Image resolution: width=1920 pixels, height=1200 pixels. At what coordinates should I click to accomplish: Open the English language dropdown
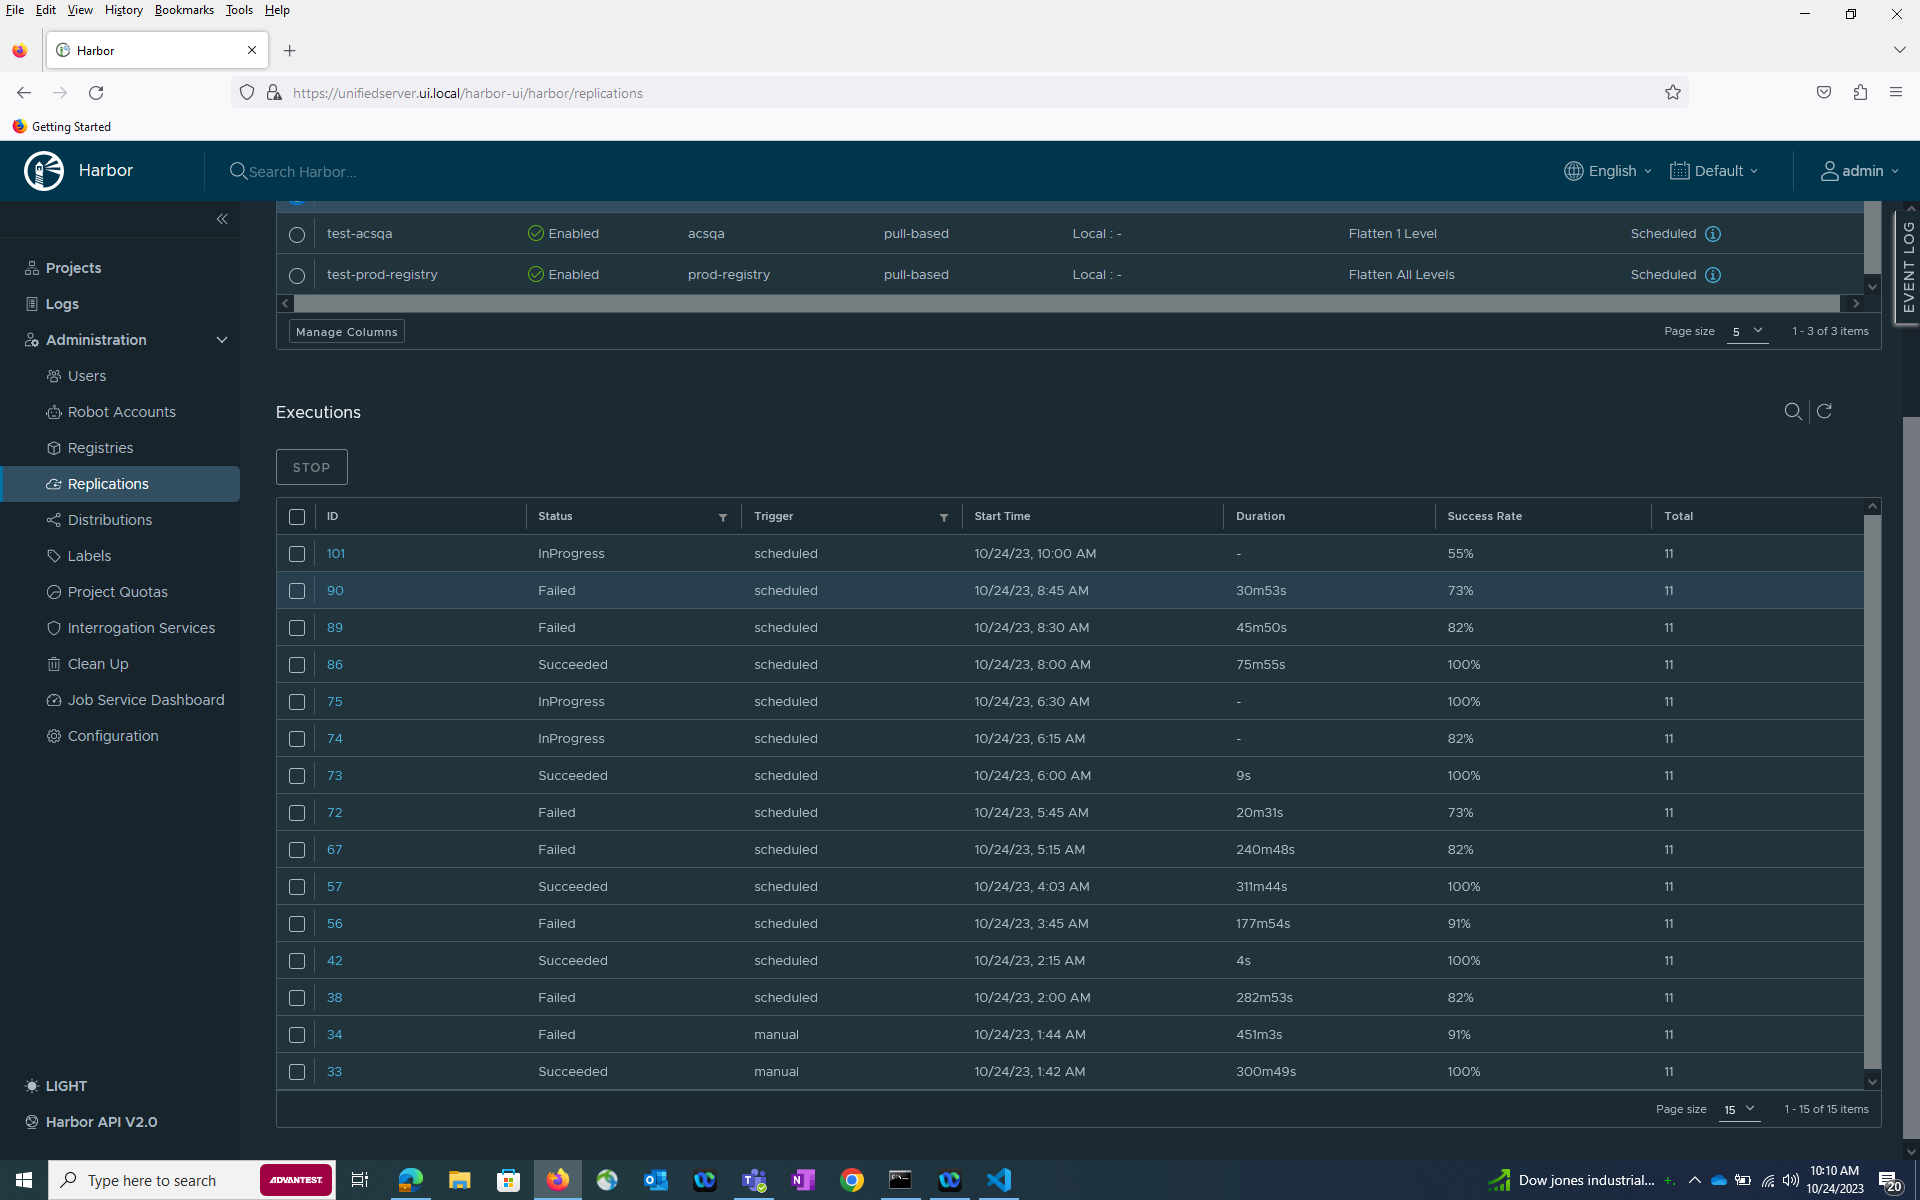coord(1606,170)
